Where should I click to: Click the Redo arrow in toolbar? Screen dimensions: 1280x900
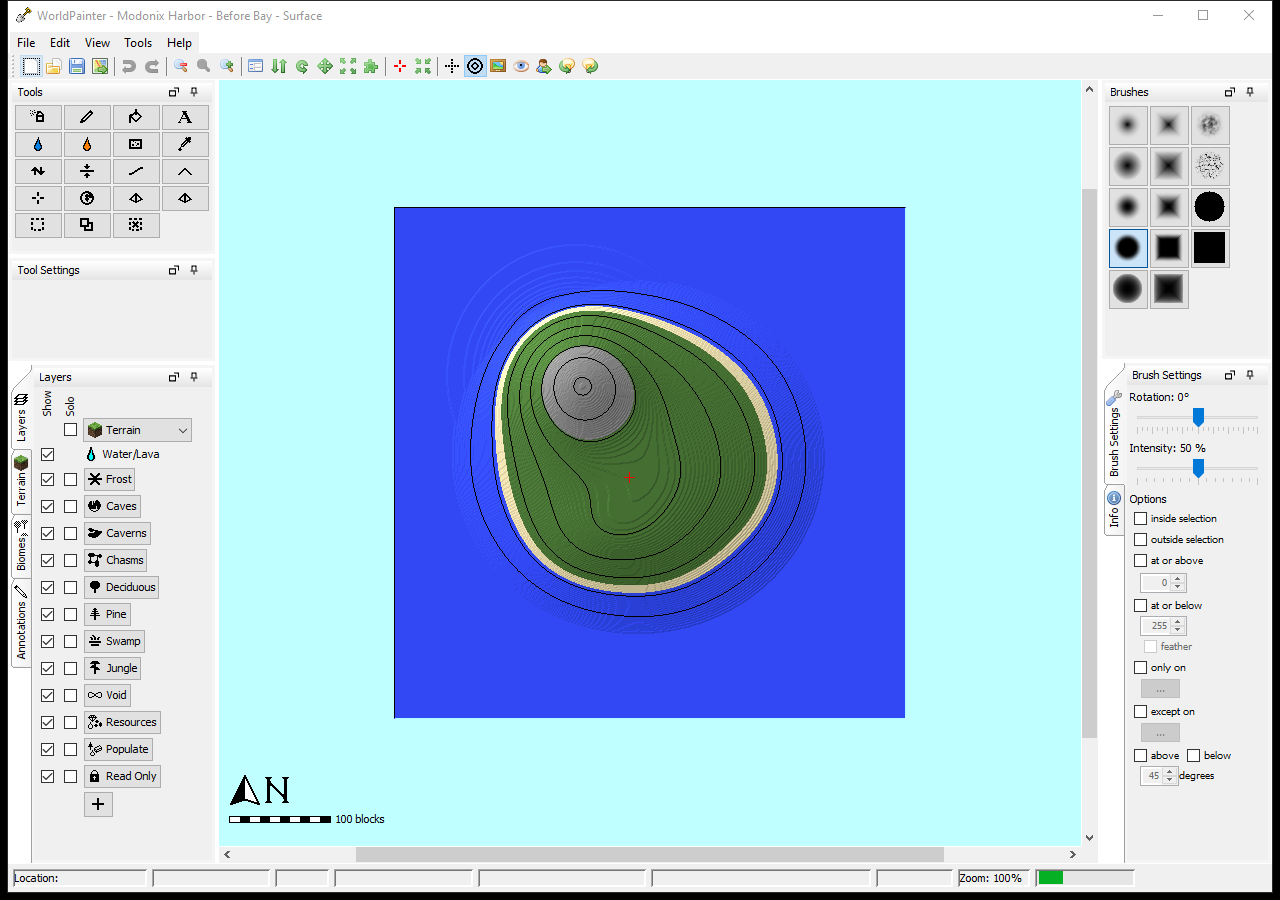point(152,66)
